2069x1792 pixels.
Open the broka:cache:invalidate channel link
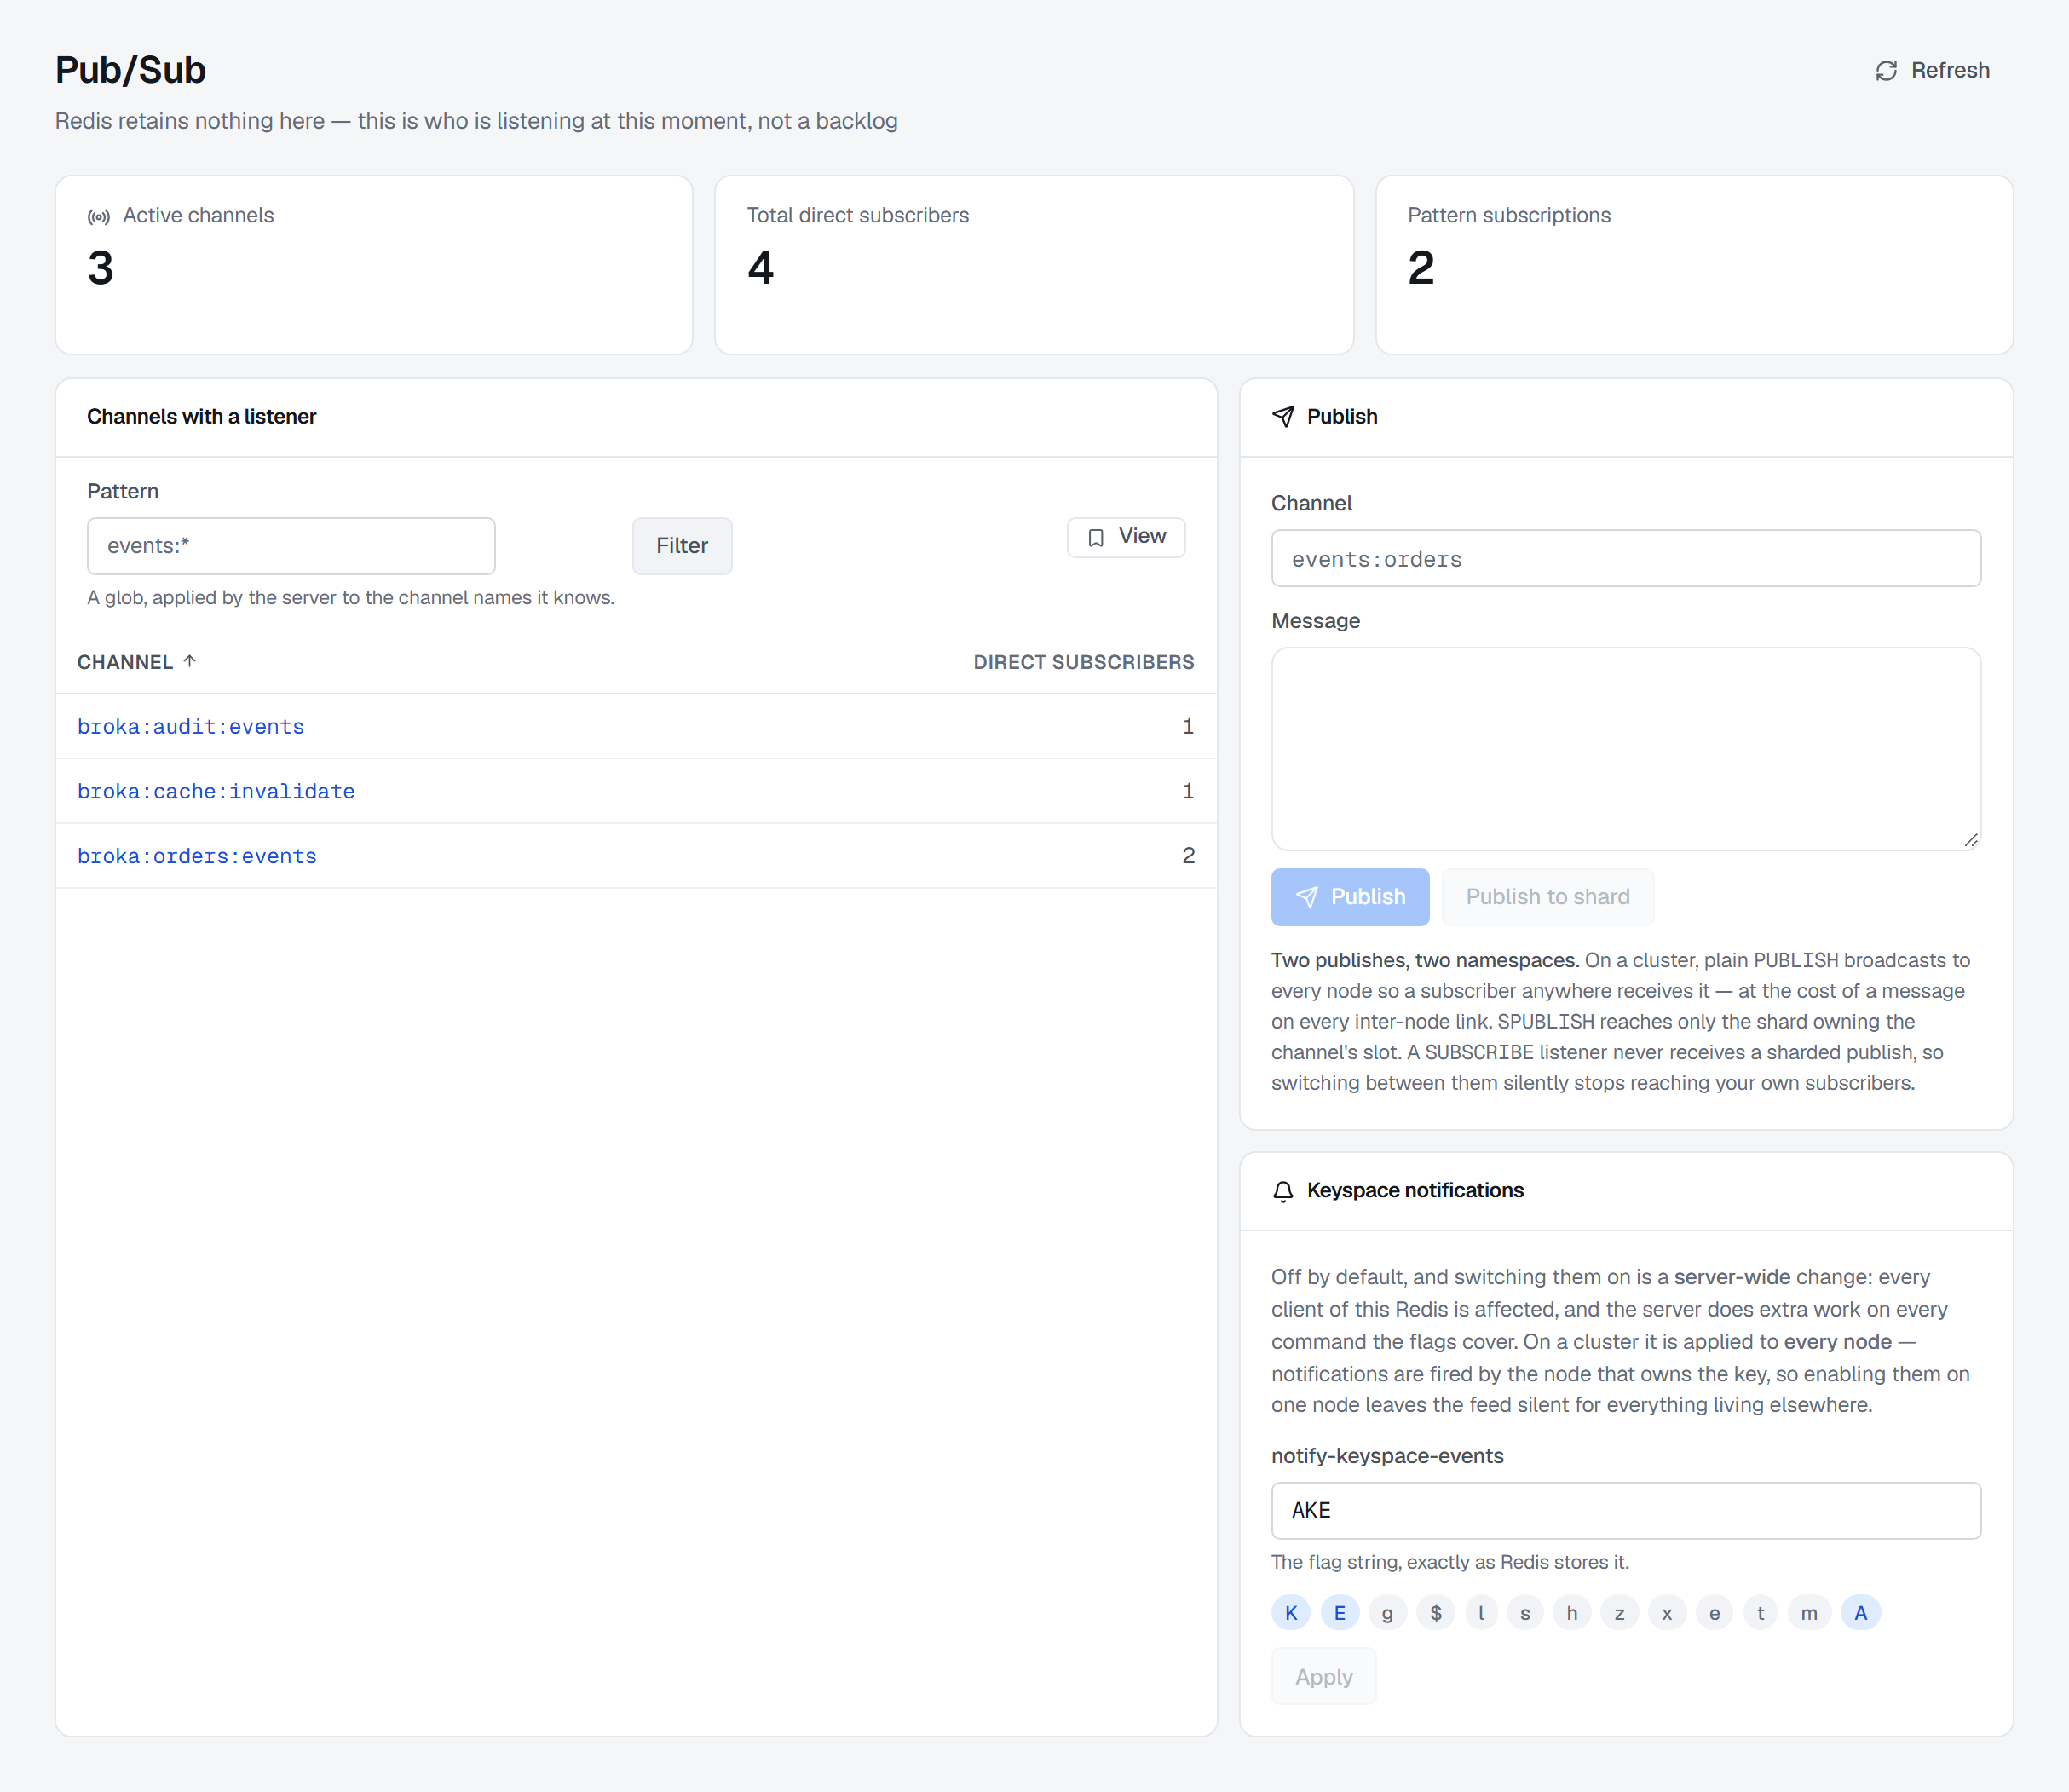click(216, 792)
